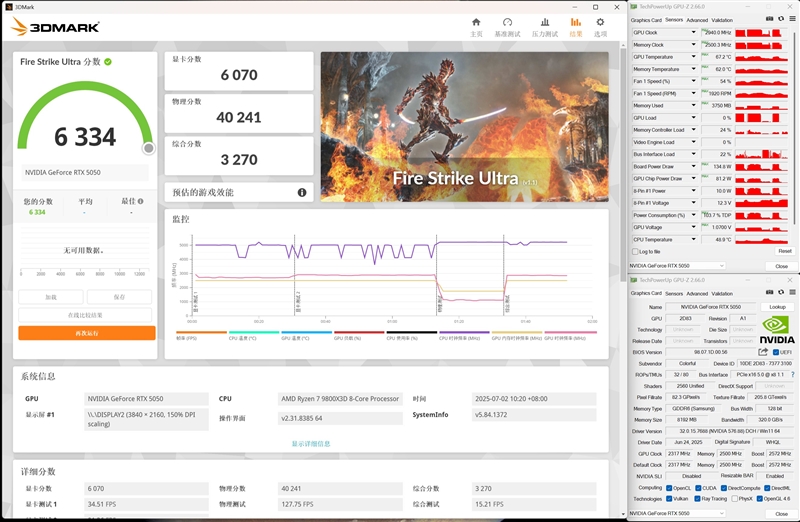Screen dimensions: 800x522
Task: Toggle the OpenCL checkbox
Action: [669, 488]
